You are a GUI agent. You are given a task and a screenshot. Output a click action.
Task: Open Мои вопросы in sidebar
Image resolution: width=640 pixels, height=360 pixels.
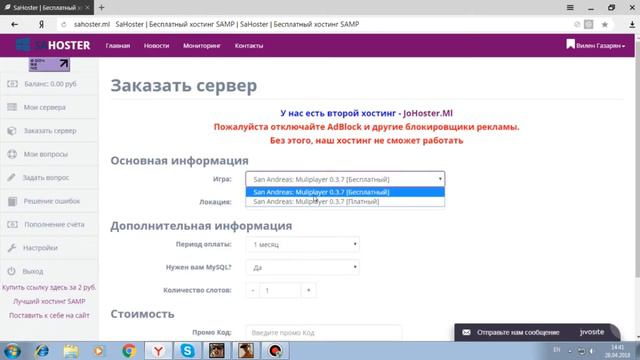click(x=46, y=154)
